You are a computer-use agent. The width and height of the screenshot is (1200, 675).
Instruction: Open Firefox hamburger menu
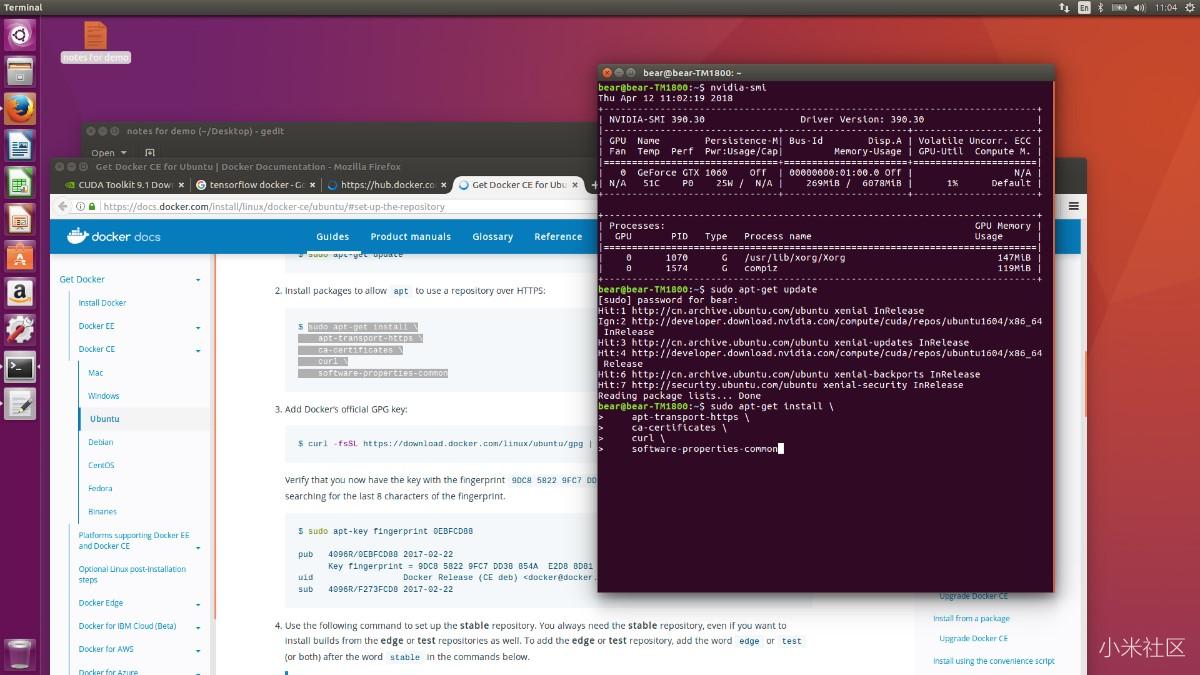1073,206
